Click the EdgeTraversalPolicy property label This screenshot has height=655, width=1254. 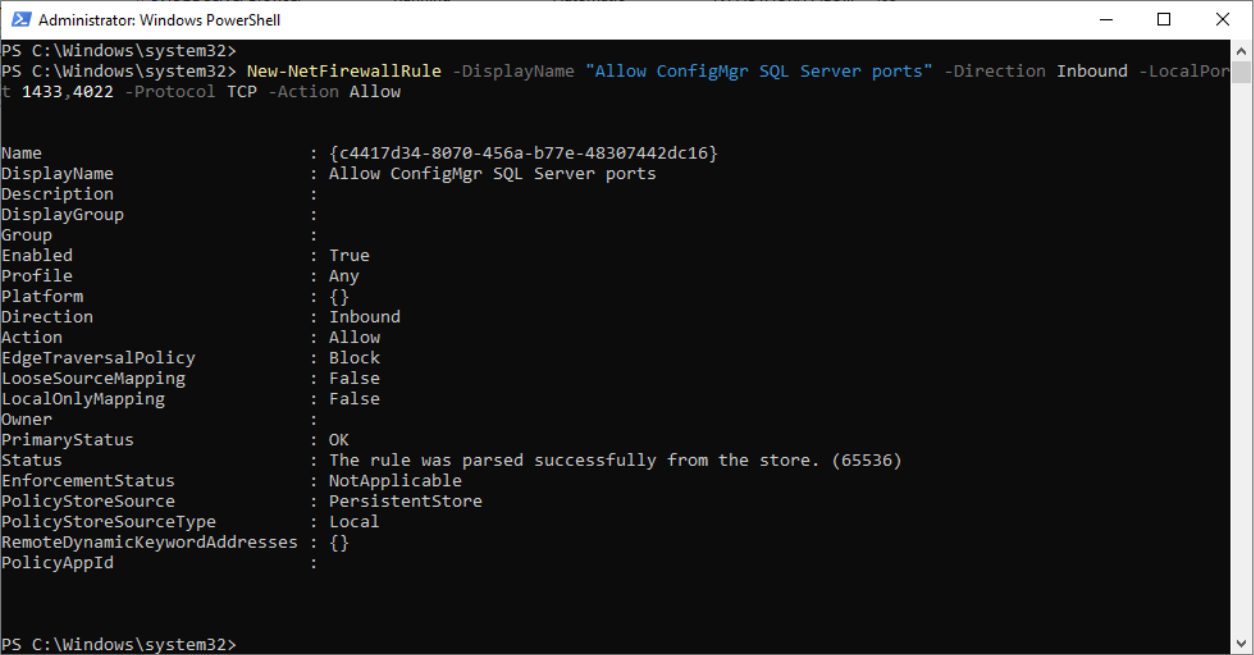click(x=98, y=358)
